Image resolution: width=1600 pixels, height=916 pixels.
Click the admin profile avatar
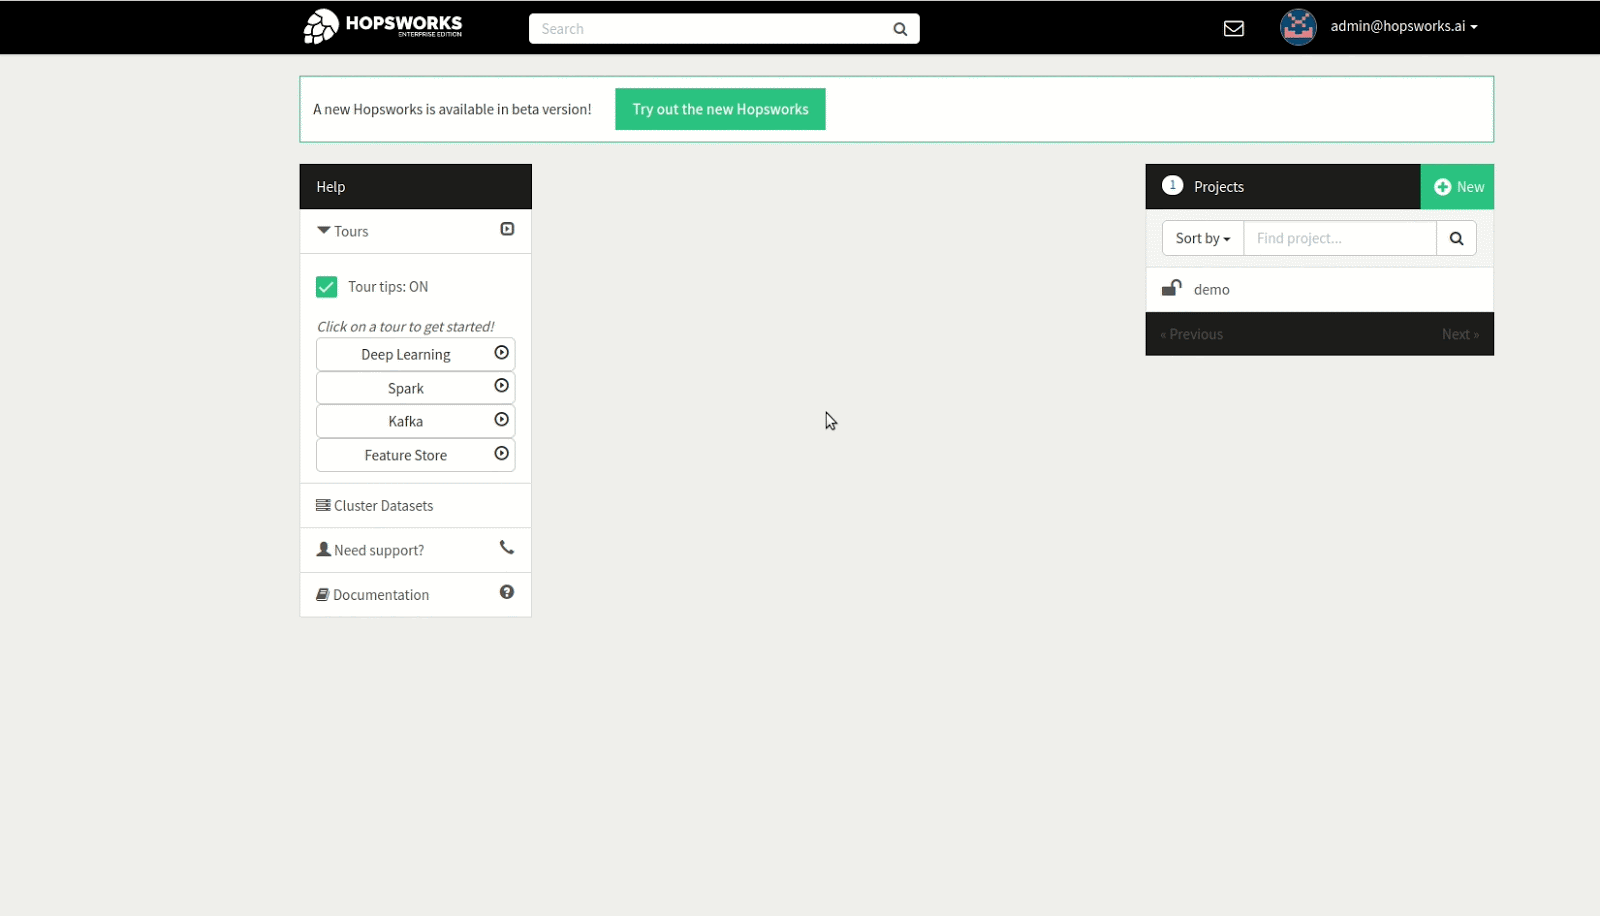(1297, 27)
